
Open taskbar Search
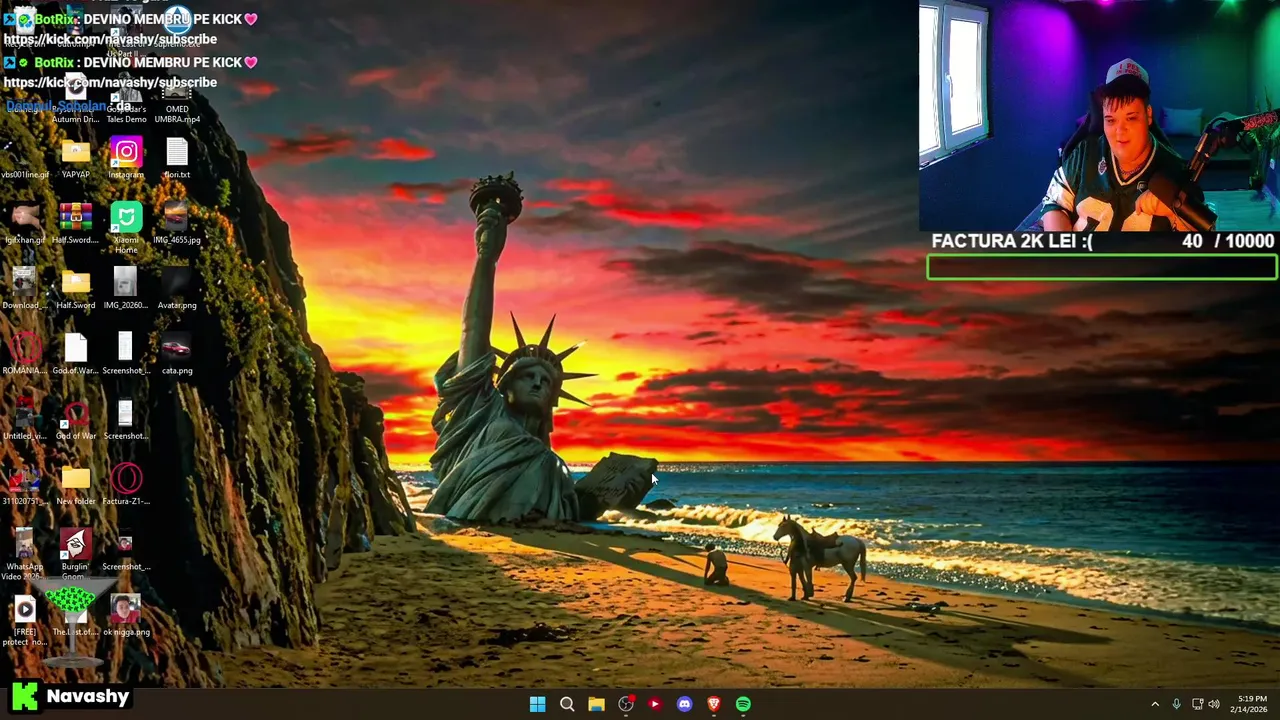point(567,704)
